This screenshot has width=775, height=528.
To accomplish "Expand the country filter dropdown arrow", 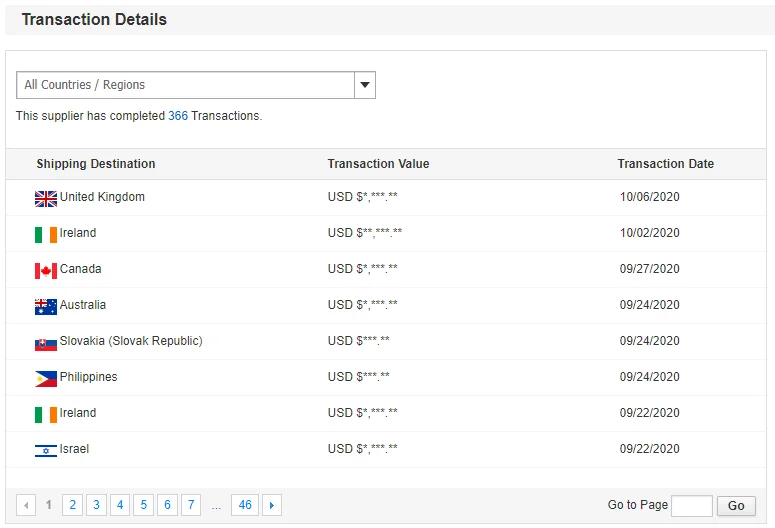I will tap(365, 85).
